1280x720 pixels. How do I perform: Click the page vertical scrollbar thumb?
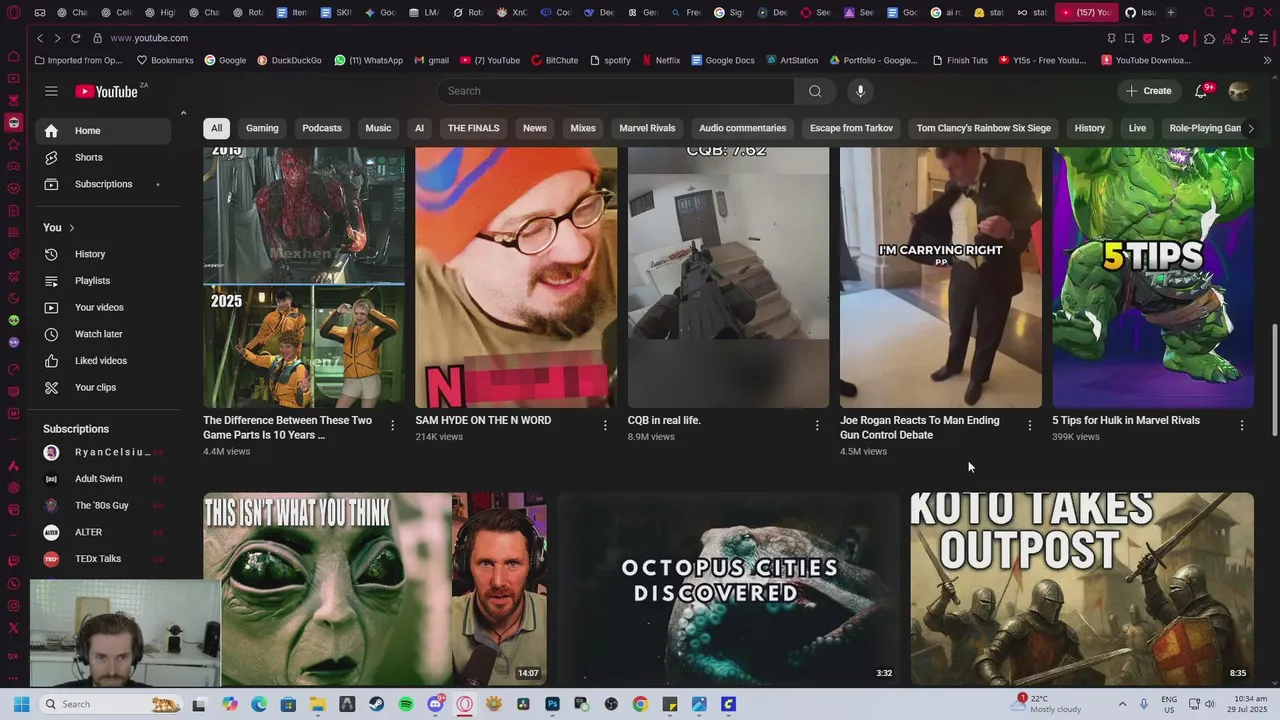tap(1274, 380)
